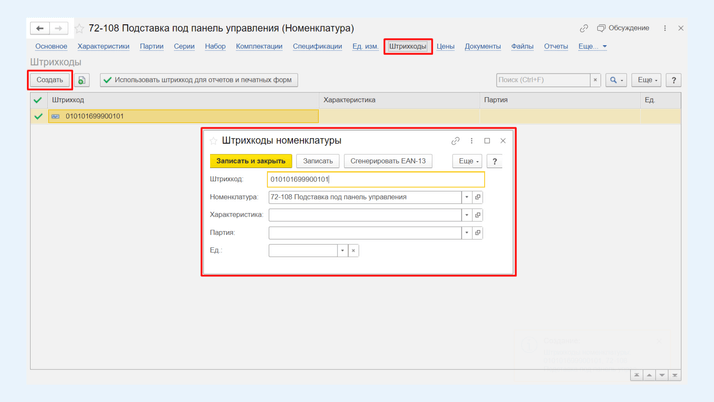
Task: Move up one row with the up arrow
Action: tap(649, 375)
